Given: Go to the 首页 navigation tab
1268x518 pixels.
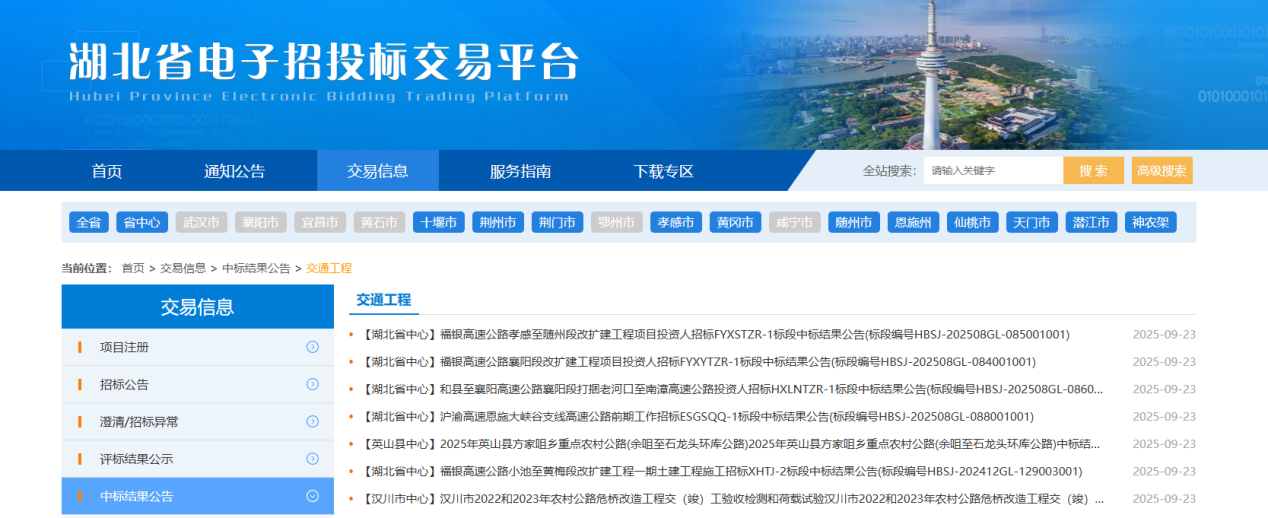Looking at the screenshot, I should (107, 171).
